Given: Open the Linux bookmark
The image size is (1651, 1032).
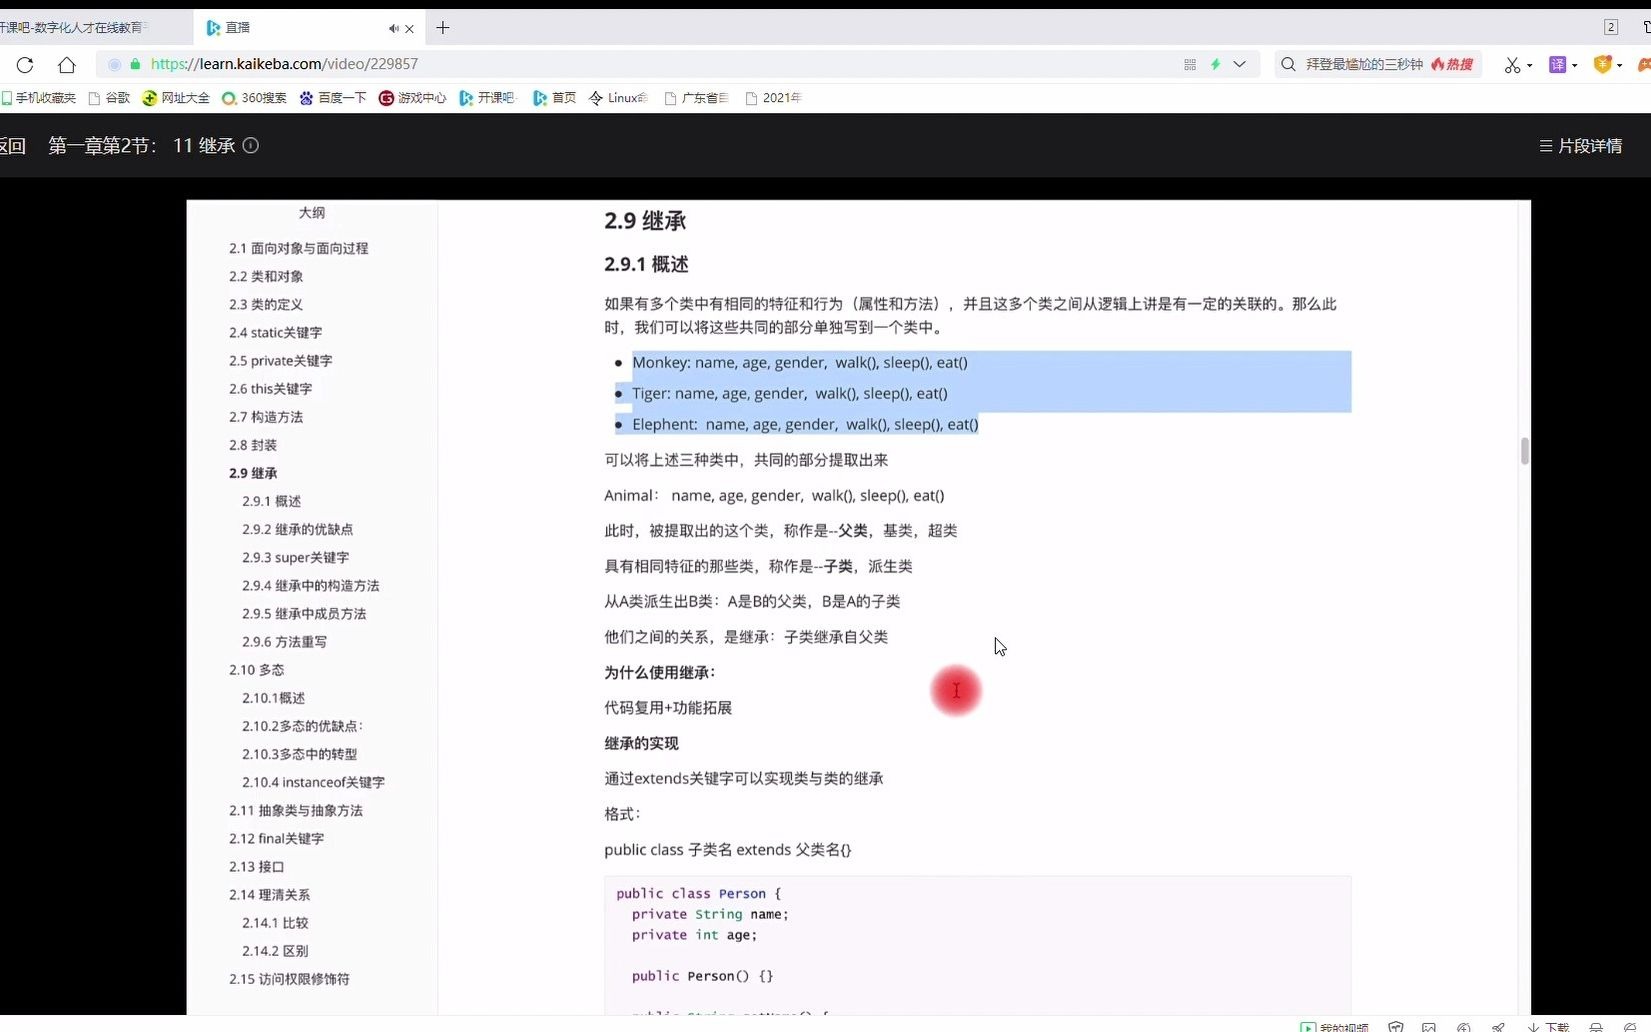Looking at the screenshot, I should [x=618, y=98].
